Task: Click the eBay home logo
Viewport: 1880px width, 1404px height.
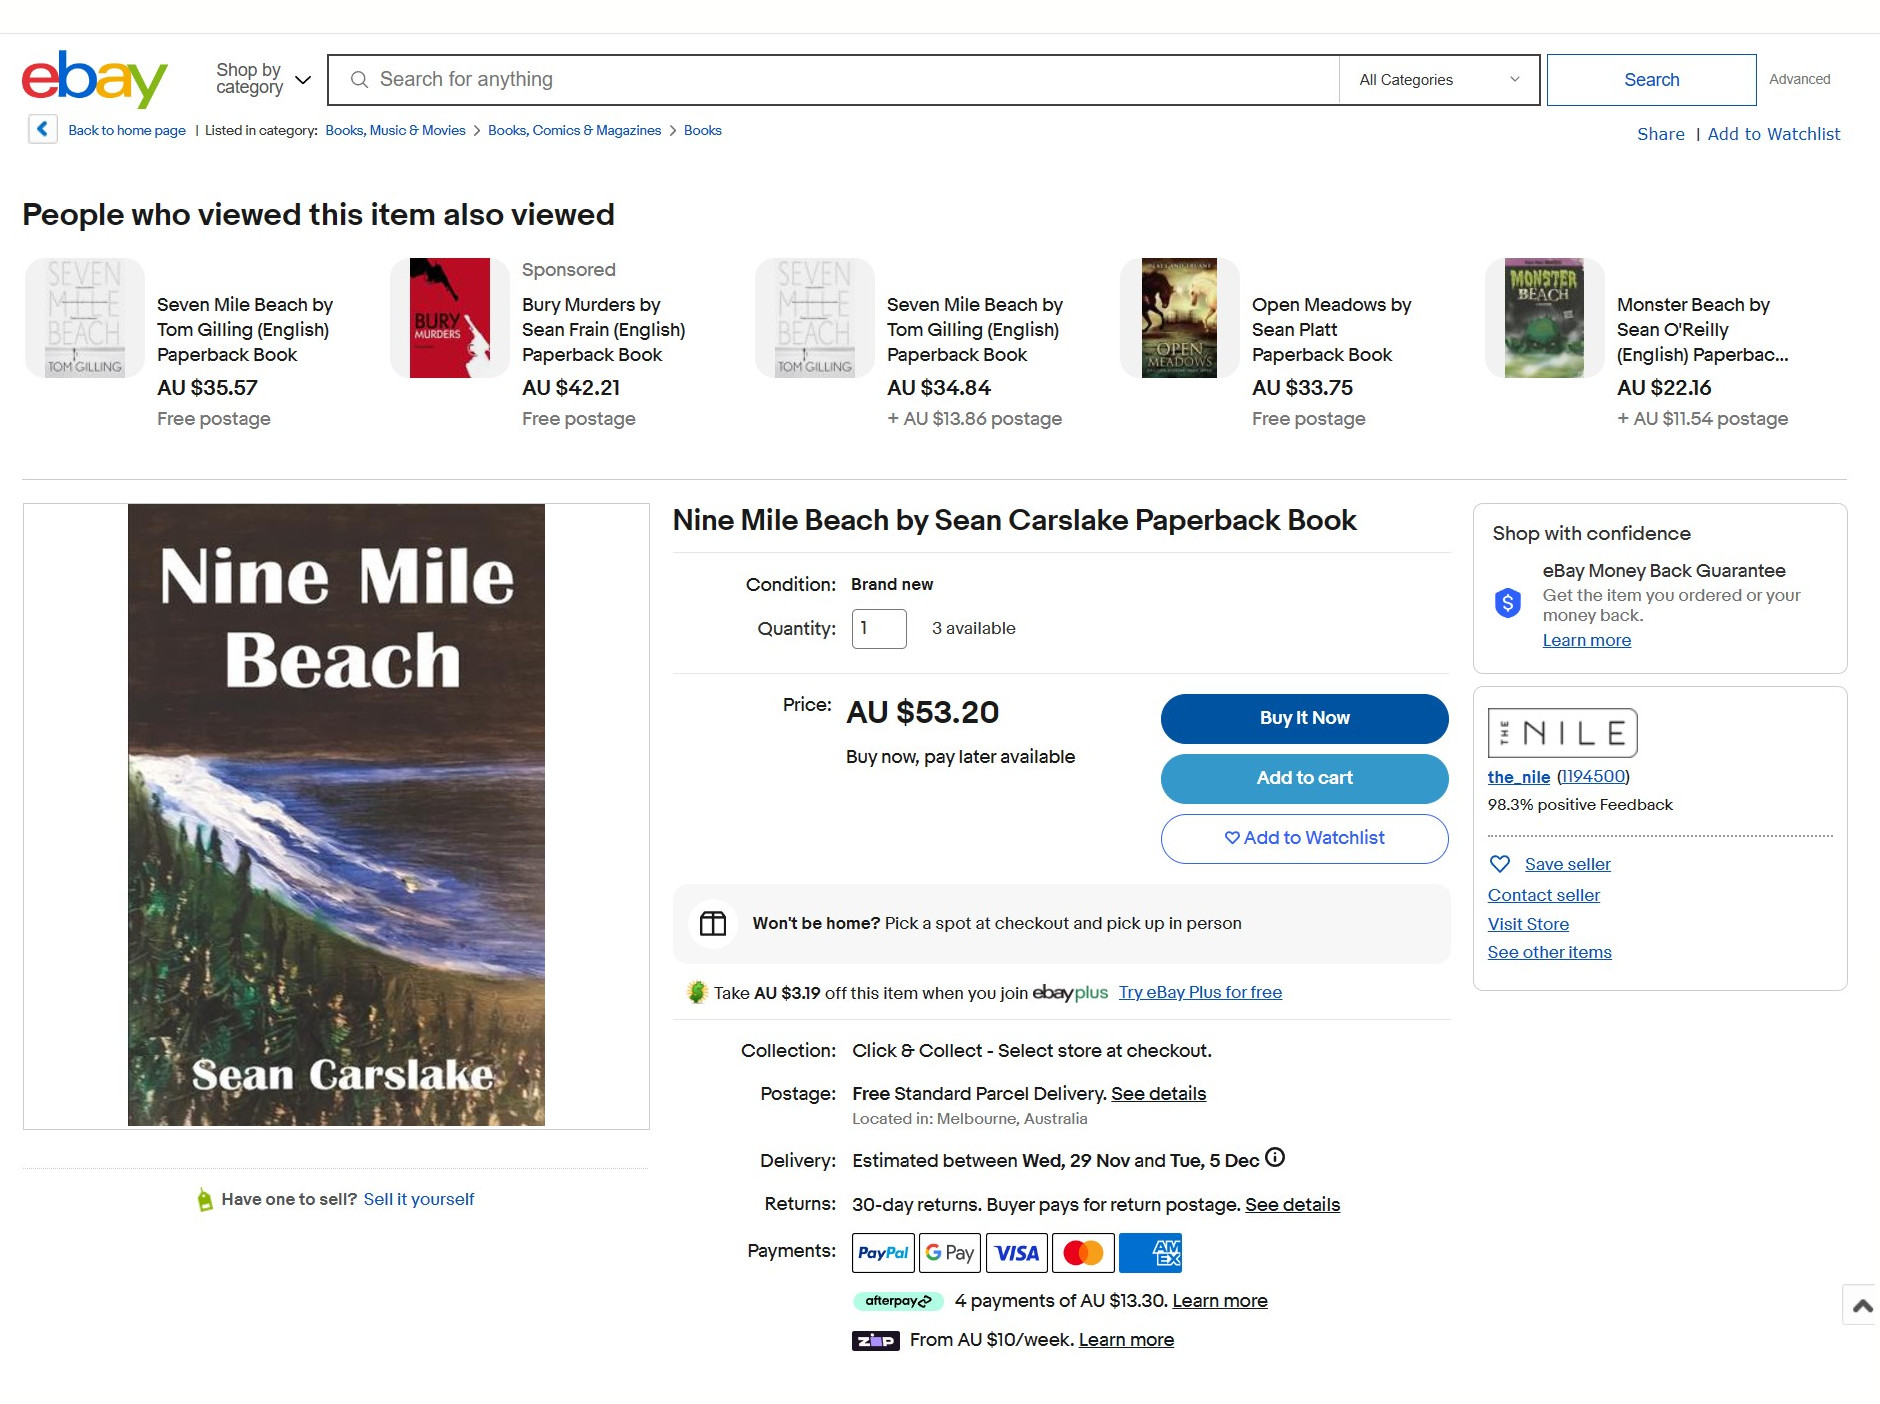Action: (x=95, y=79)
